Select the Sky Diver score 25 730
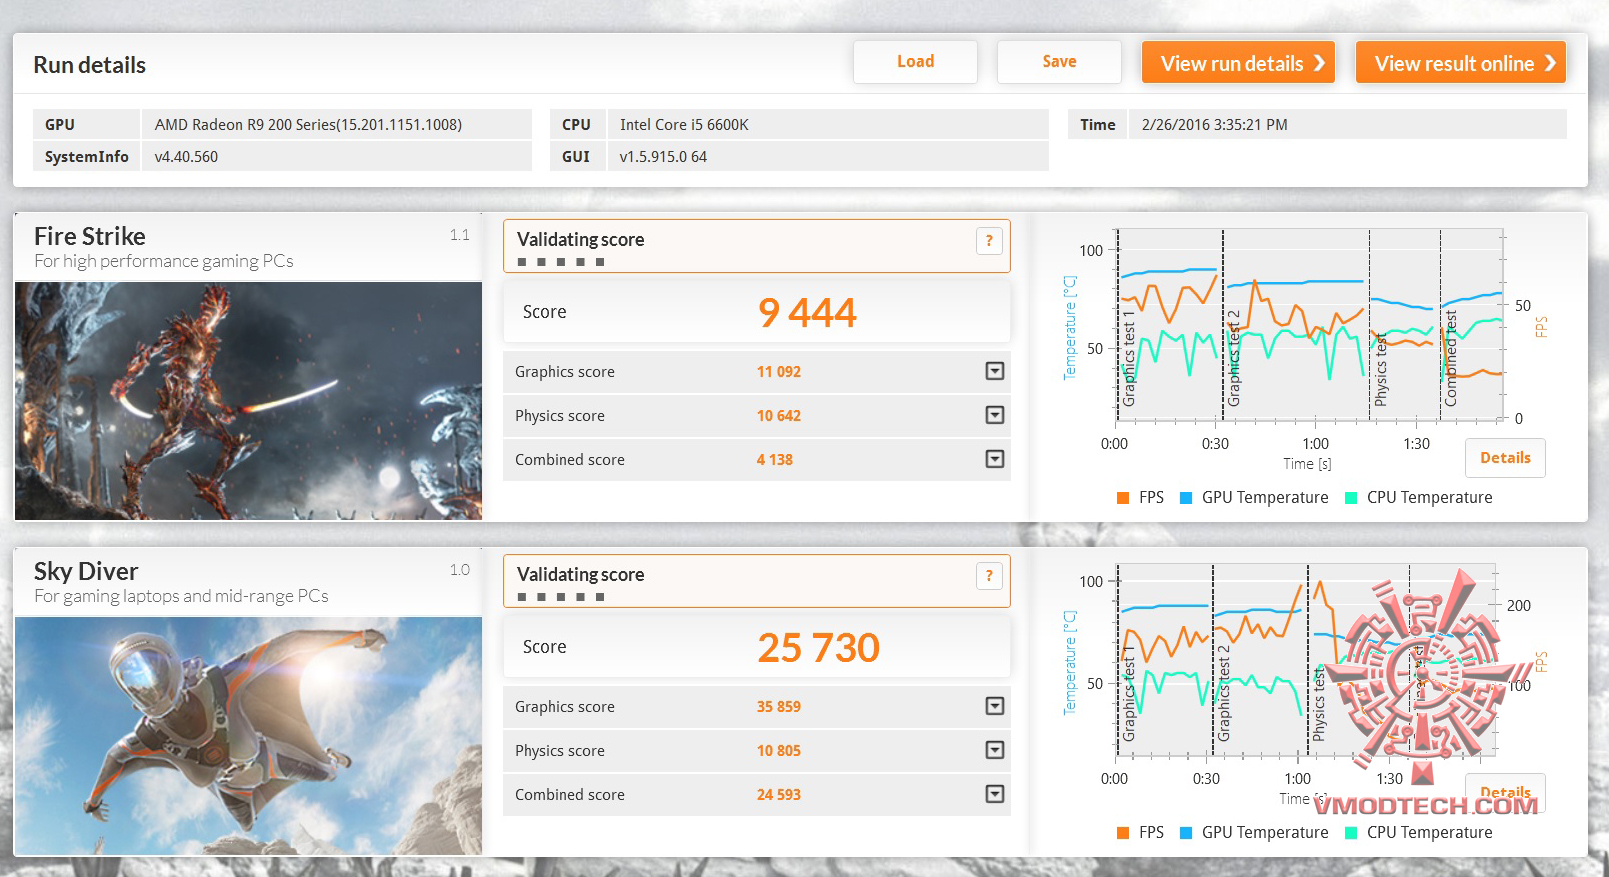The height and width of the screenshot is (877, 1609). (x=818, y=648)
